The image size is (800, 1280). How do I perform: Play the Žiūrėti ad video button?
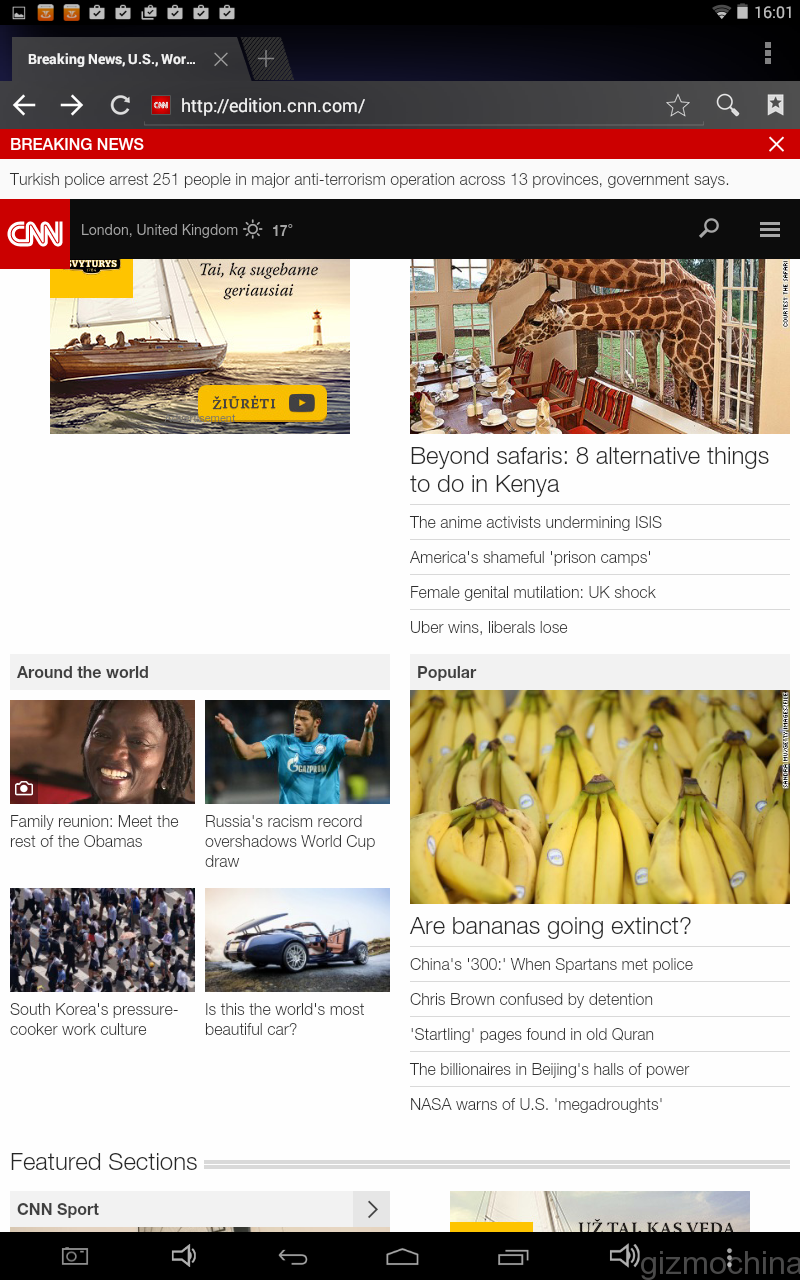point(262,403)
